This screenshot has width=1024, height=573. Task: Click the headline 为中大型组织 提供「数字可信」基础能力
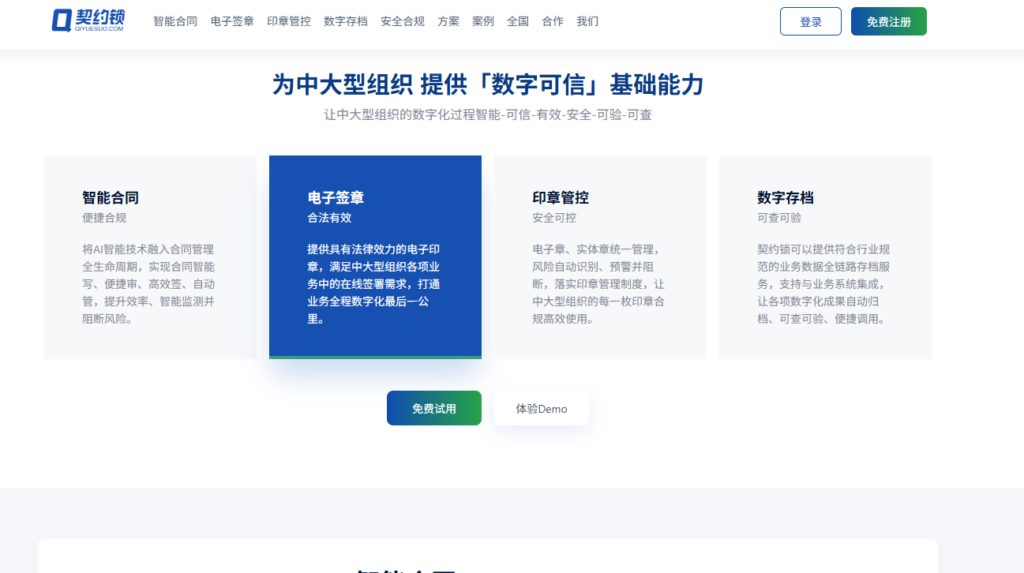pos(488,85)
